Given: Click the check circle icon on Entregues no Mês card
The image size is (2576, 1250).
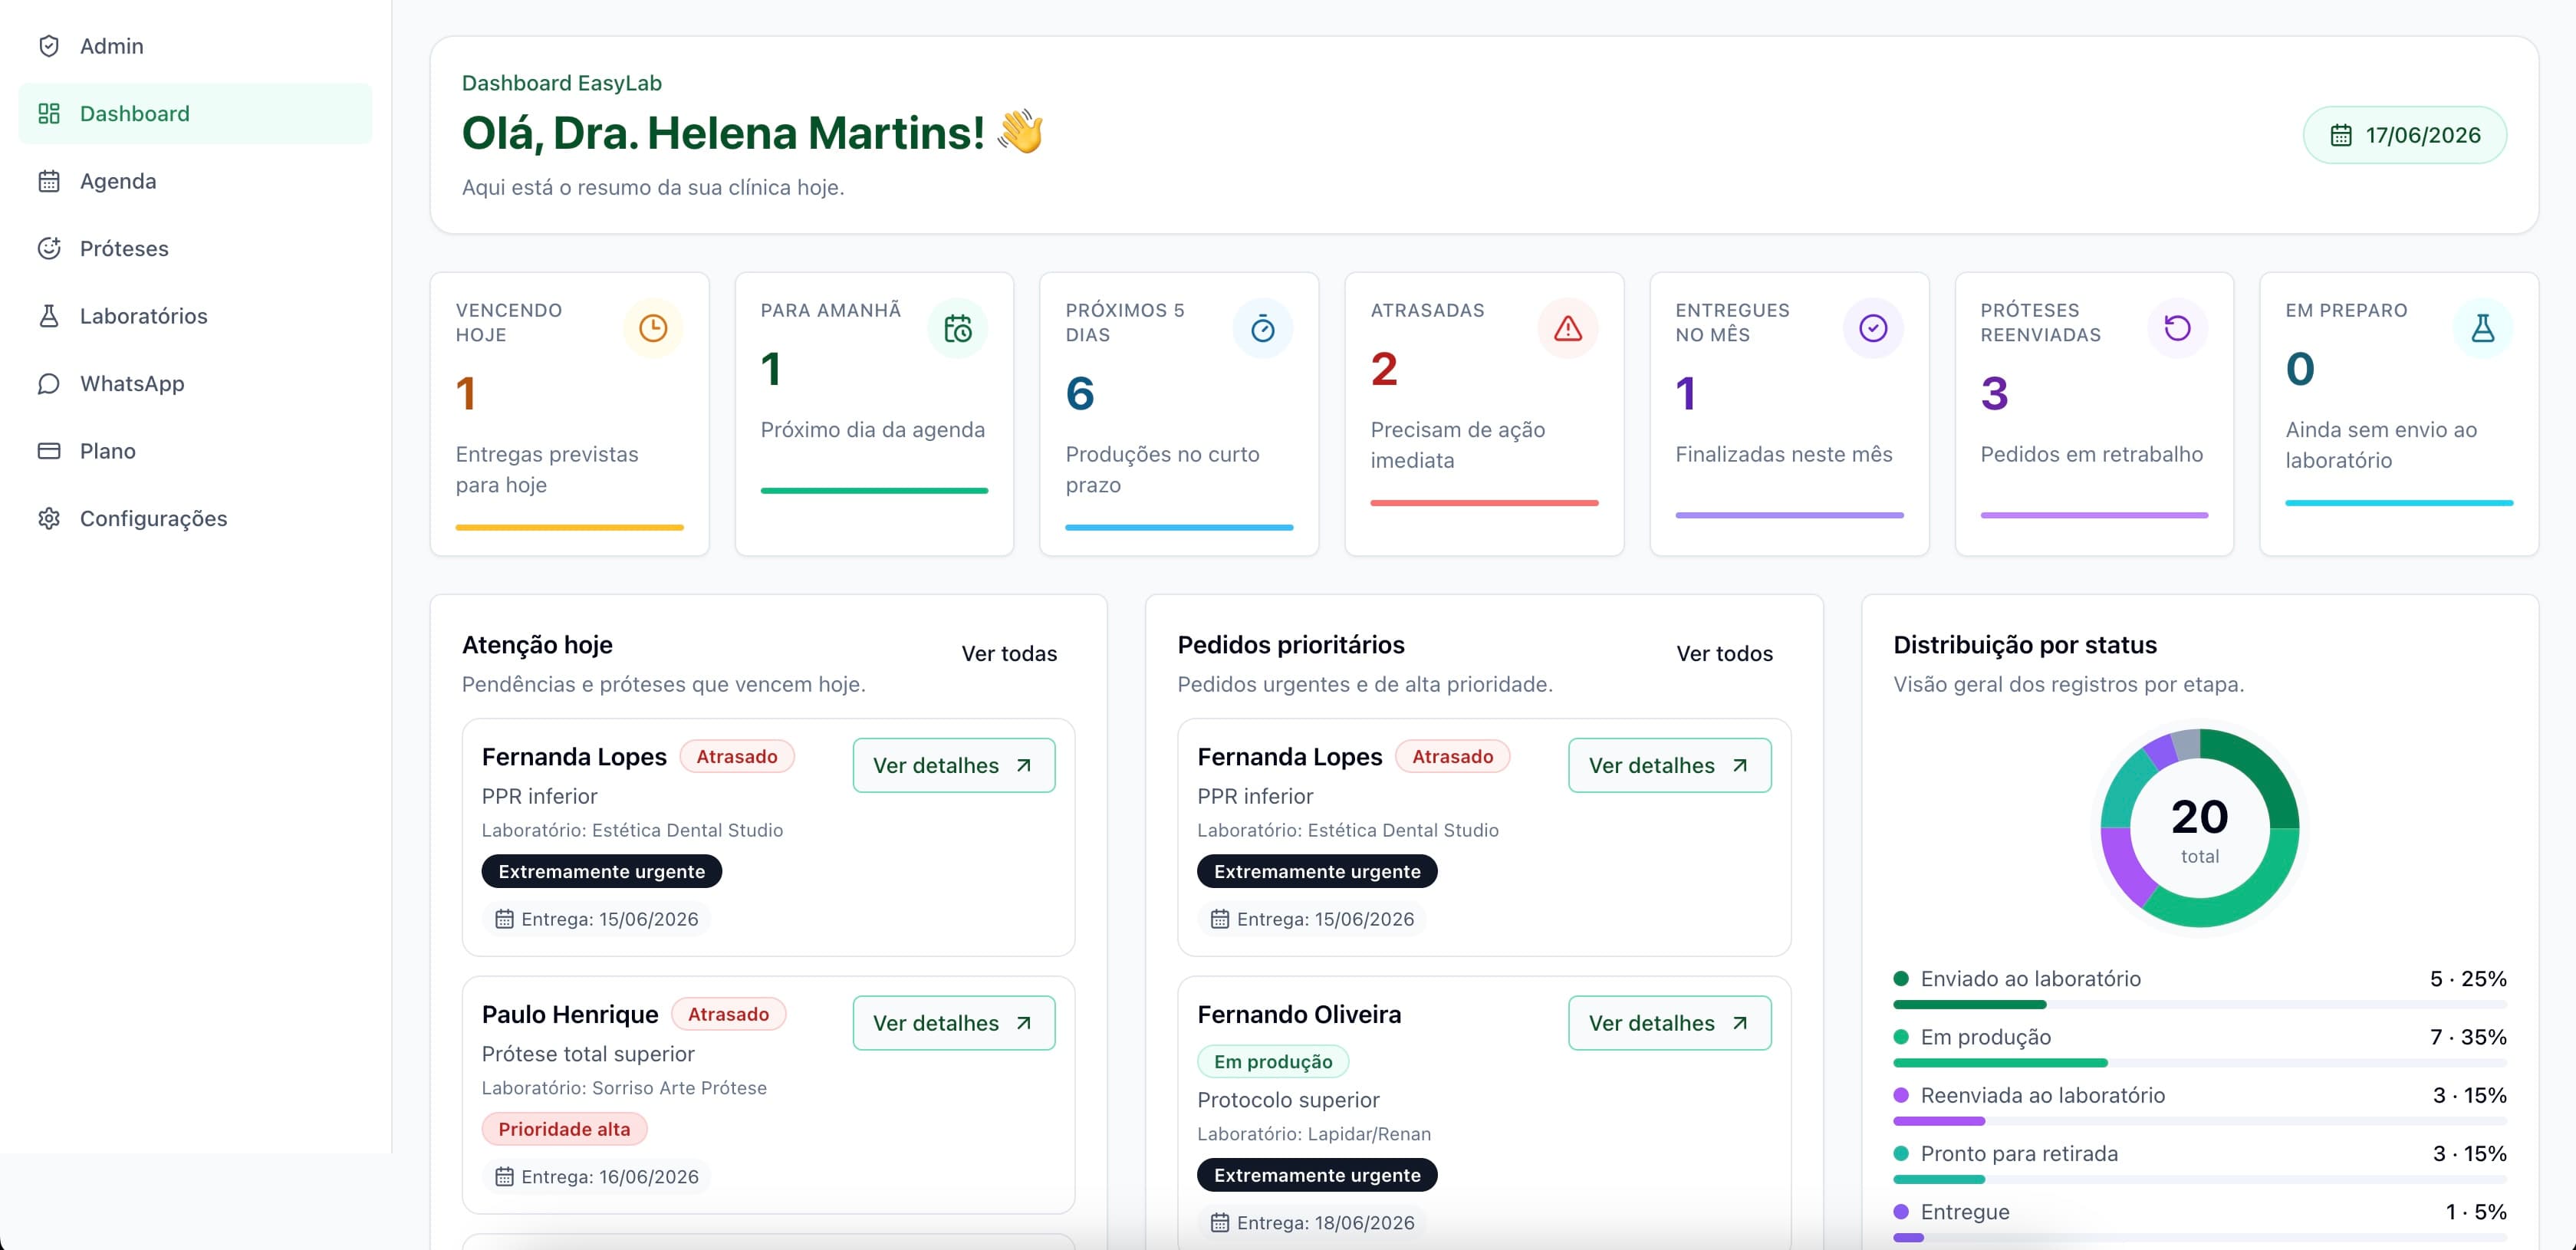Looking at the screenshot, I should coord(1873,328).
